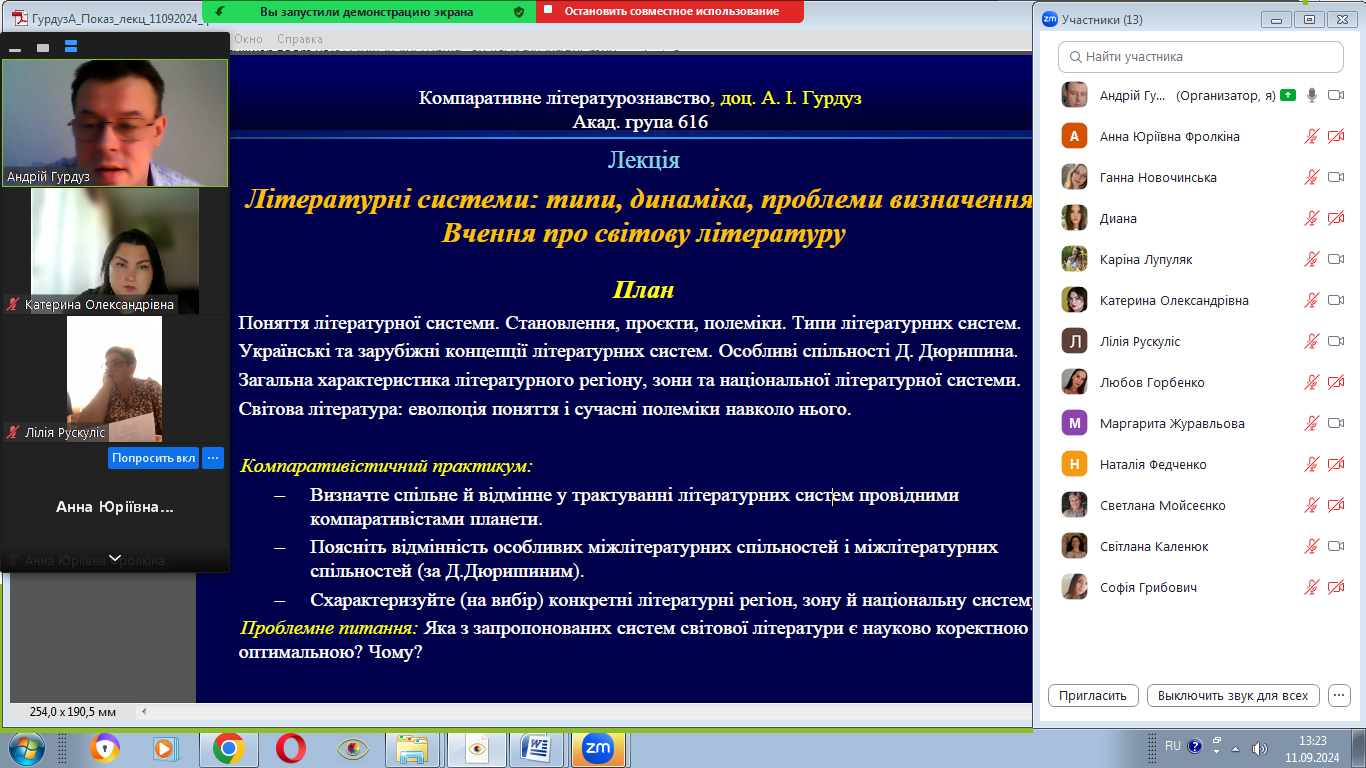The height and width of the screenshot is (768, 1366).
Task: Click camera icon for Каріна Лупуляк
Action: click(1335, 259)
